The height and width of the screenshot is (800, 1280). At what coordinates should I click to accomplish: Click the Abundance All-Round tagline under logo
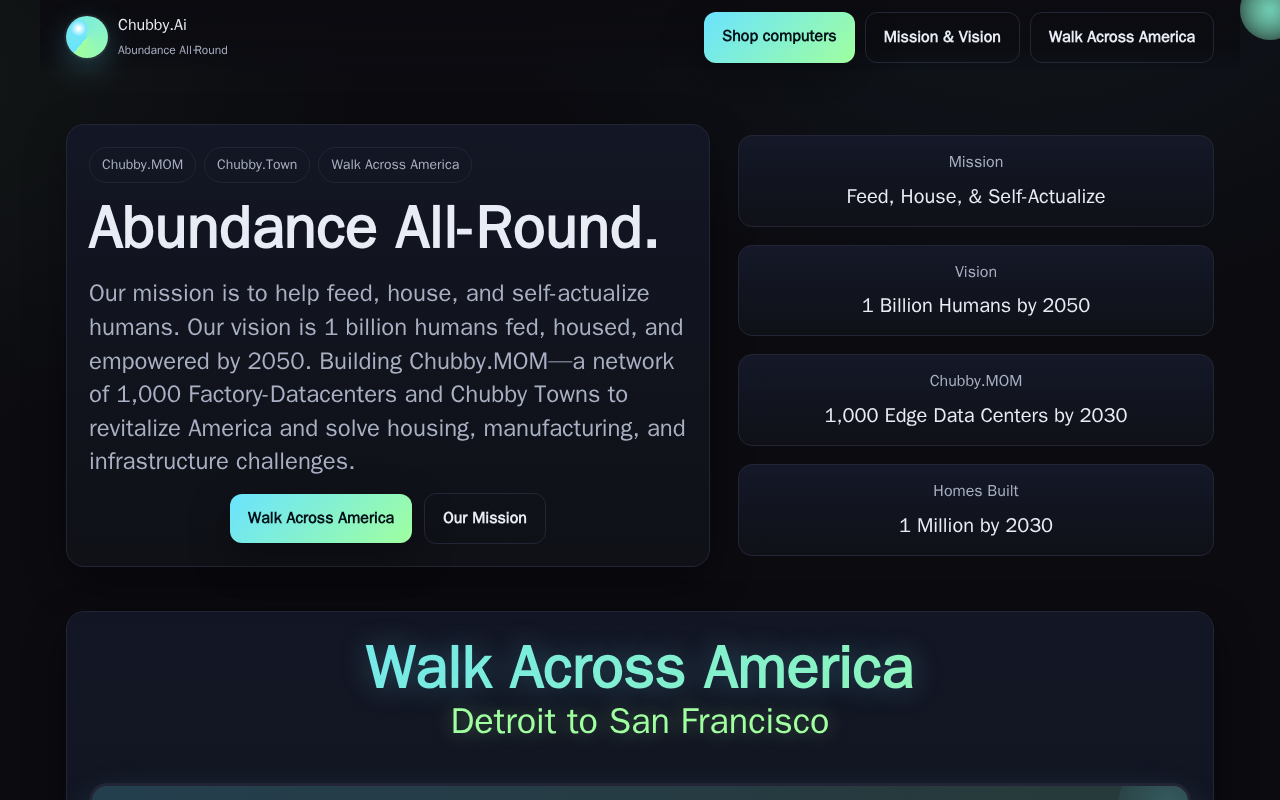173,50
